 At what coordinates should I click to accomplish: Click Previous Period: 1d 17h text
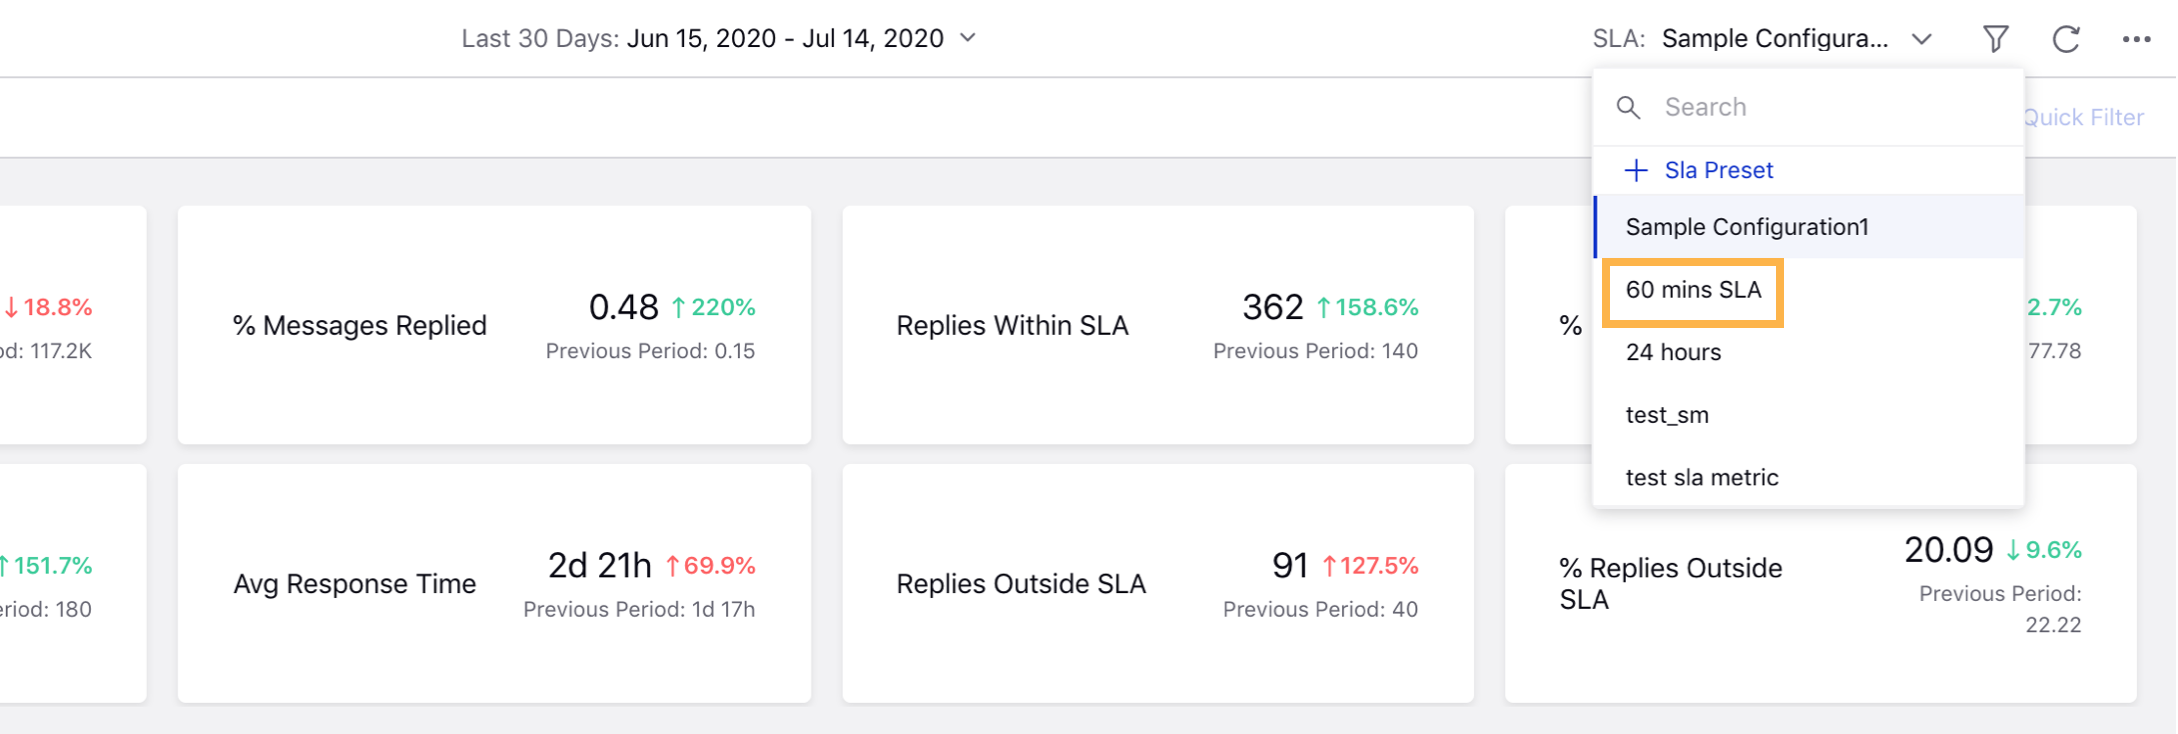[x=639, y=609]
